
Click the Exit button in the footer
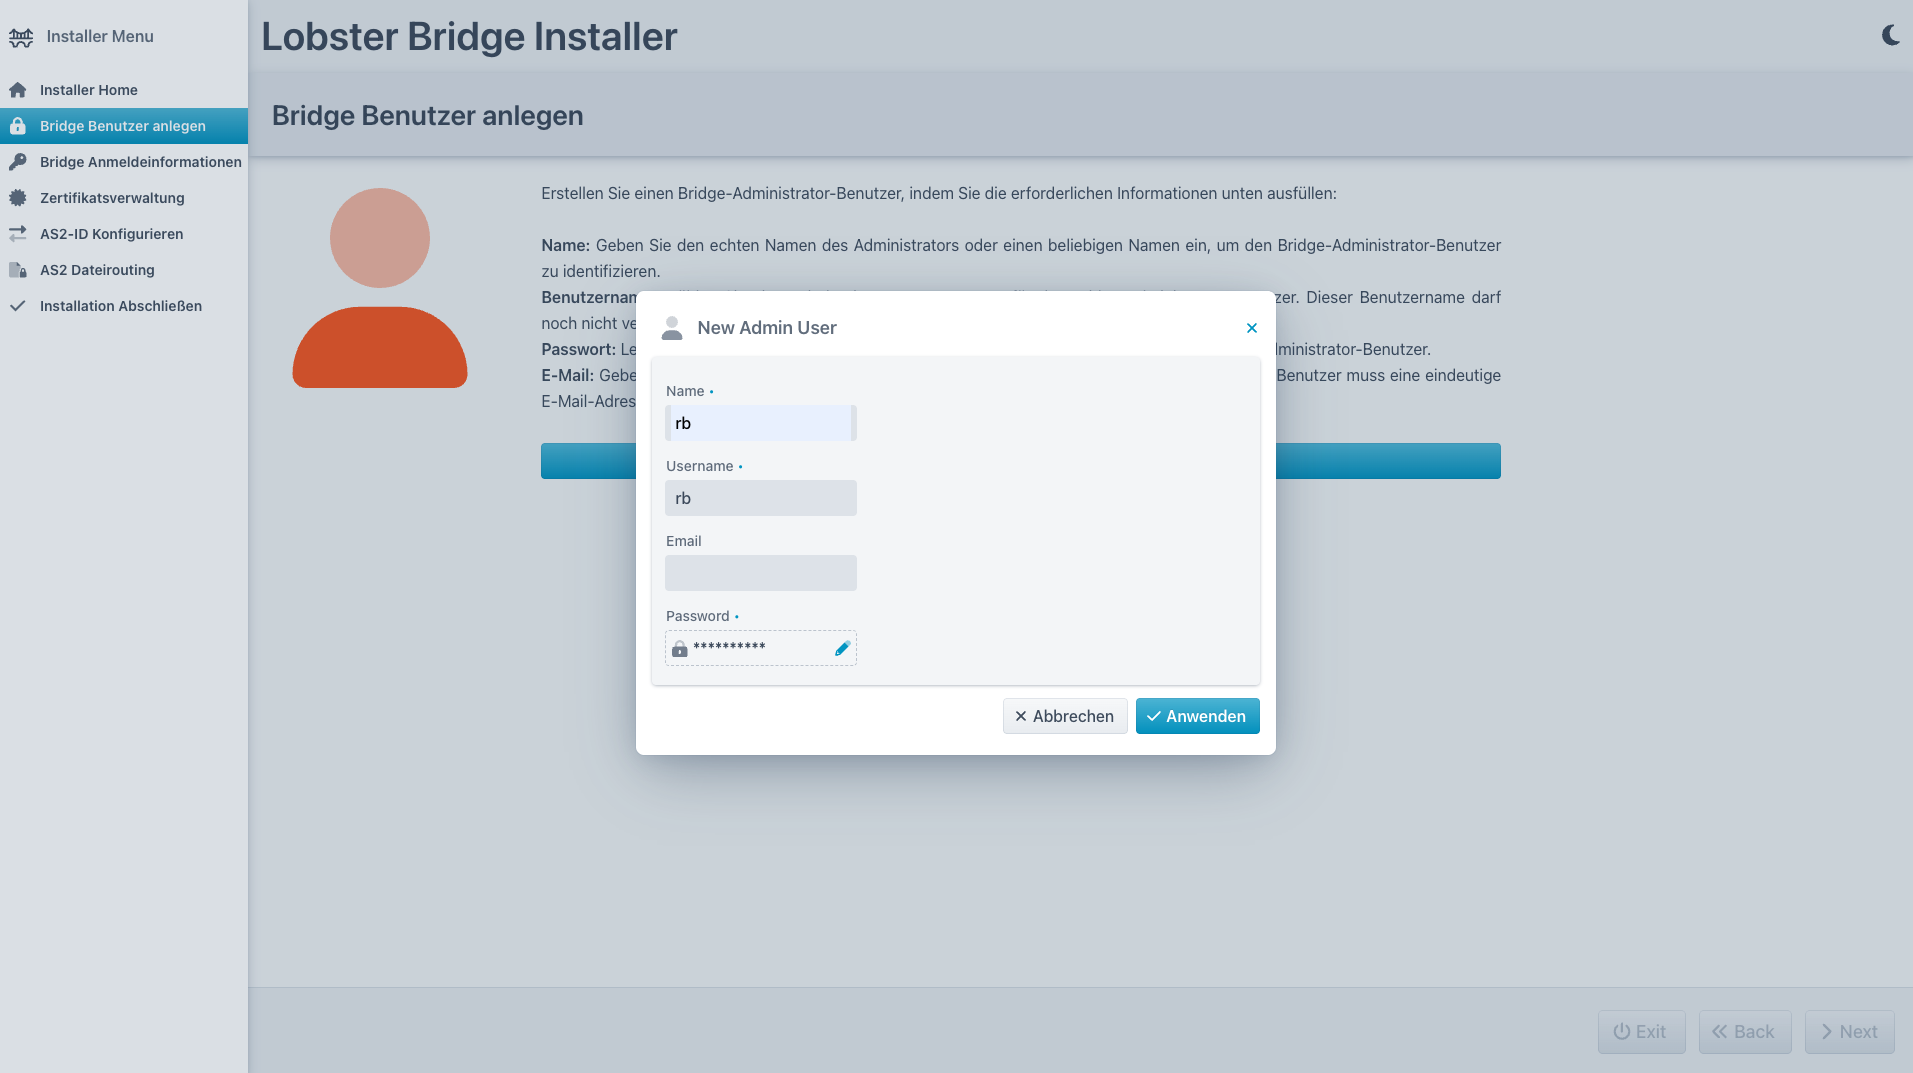click(1641, 1032)
